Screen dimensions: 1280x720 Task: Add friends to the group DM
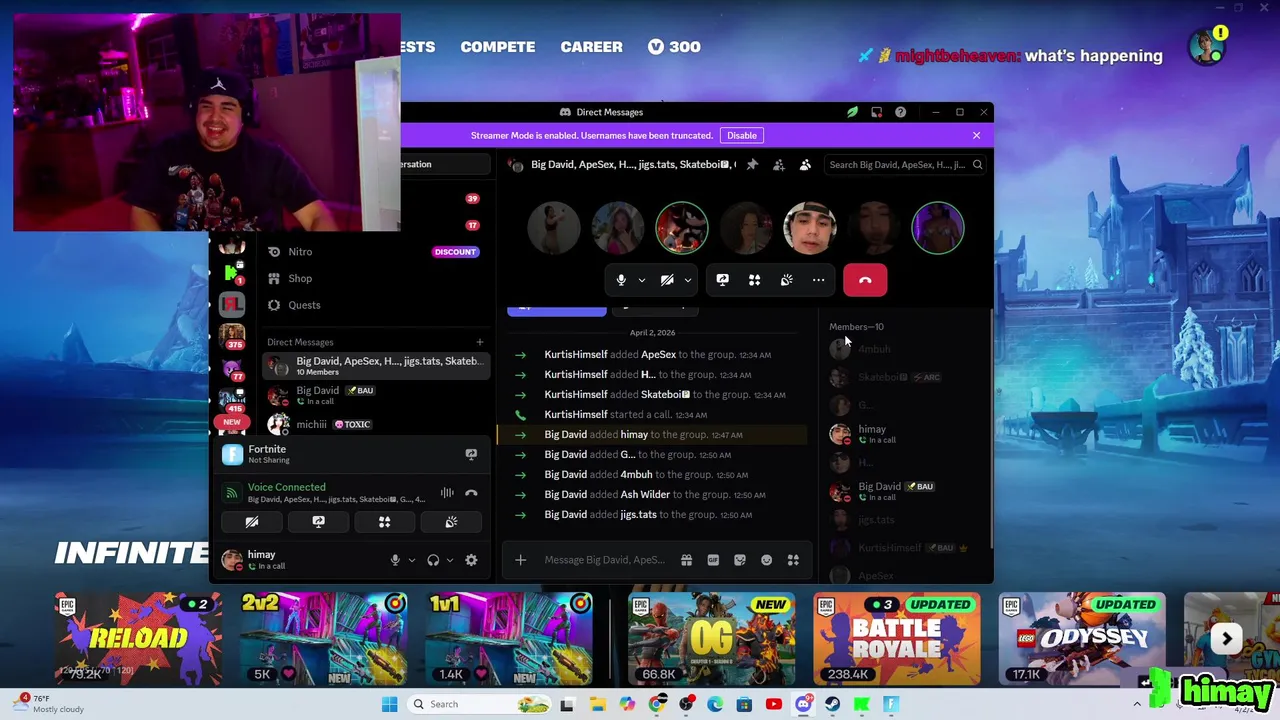coord(779,165)
